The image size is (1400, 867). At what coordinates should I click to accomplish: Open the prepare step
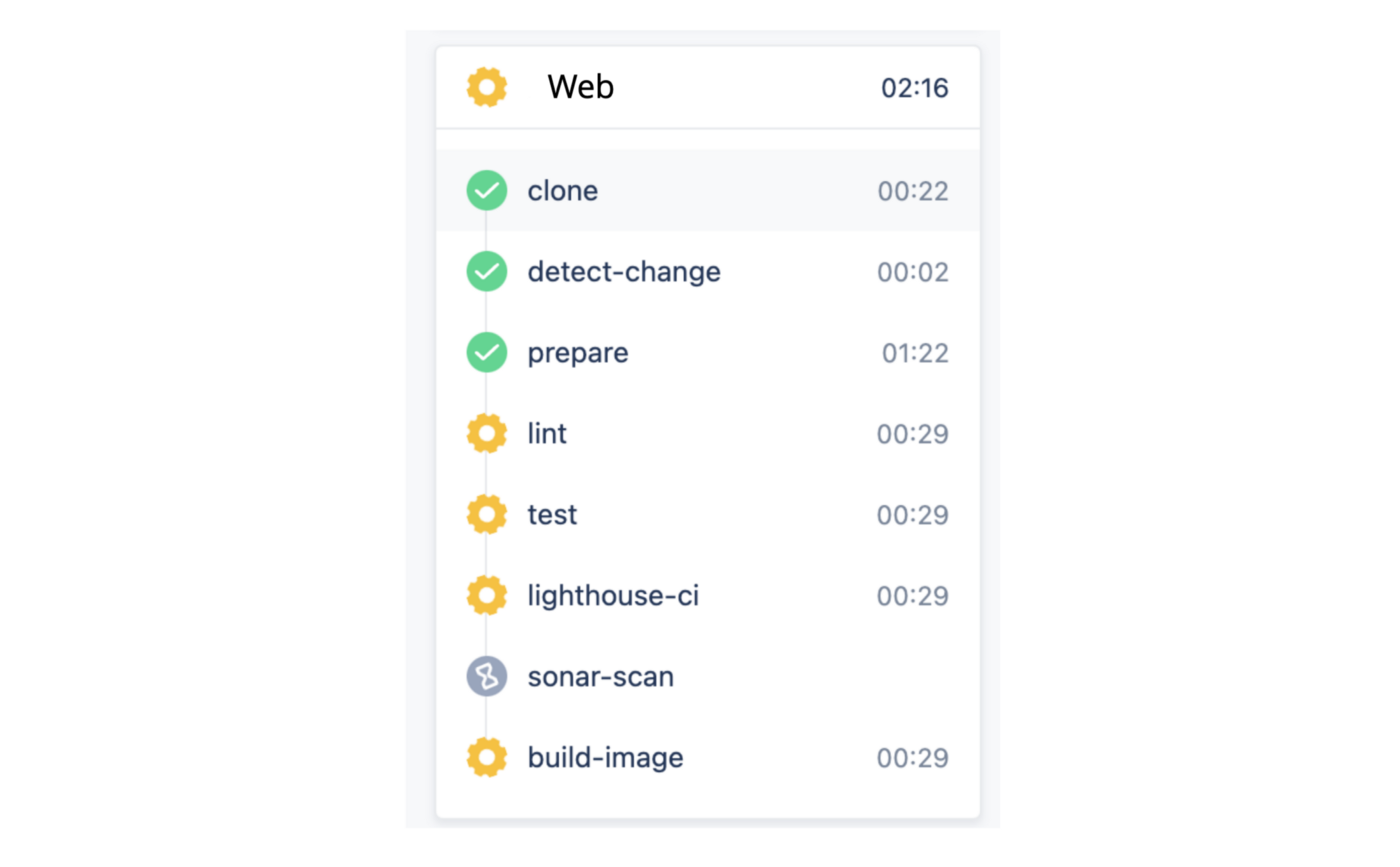[x=578, y=353]
